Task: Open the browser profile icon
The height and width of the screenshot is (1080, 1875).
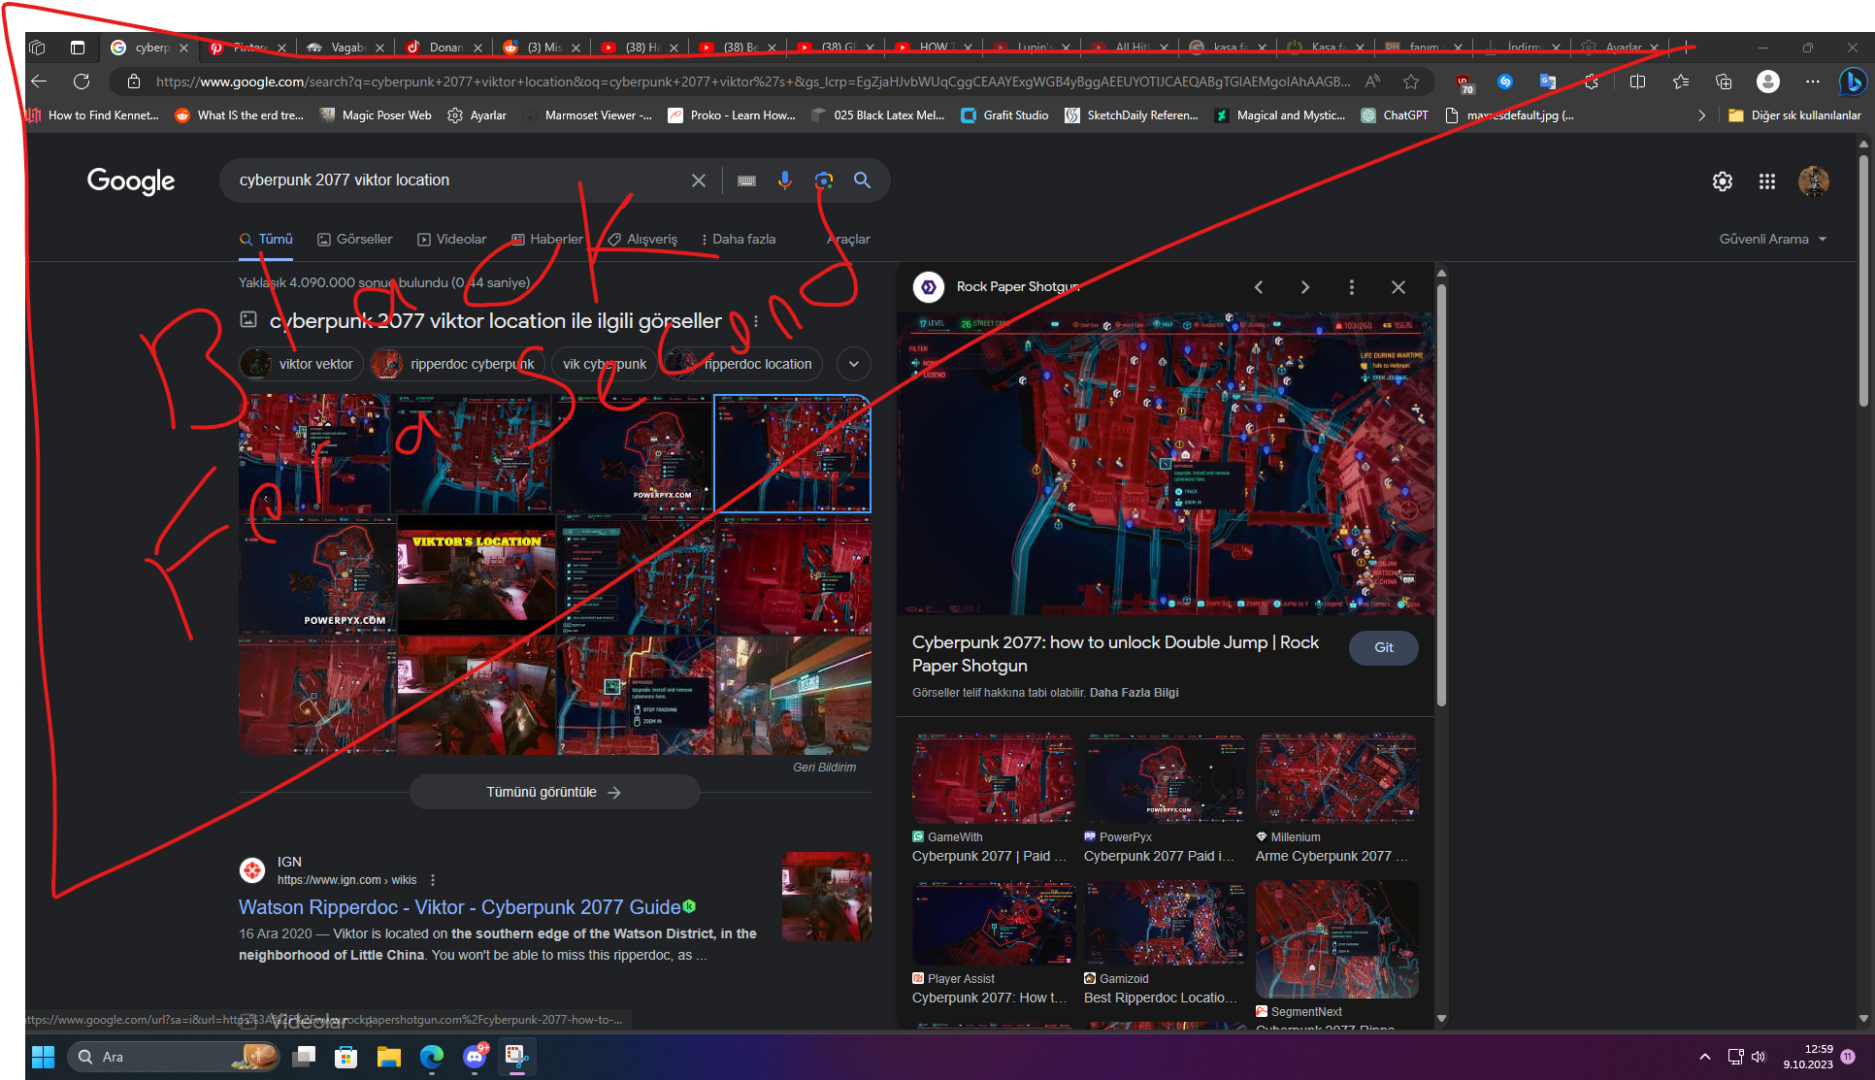Action: pyautogui.click(x=1768, y=81)
